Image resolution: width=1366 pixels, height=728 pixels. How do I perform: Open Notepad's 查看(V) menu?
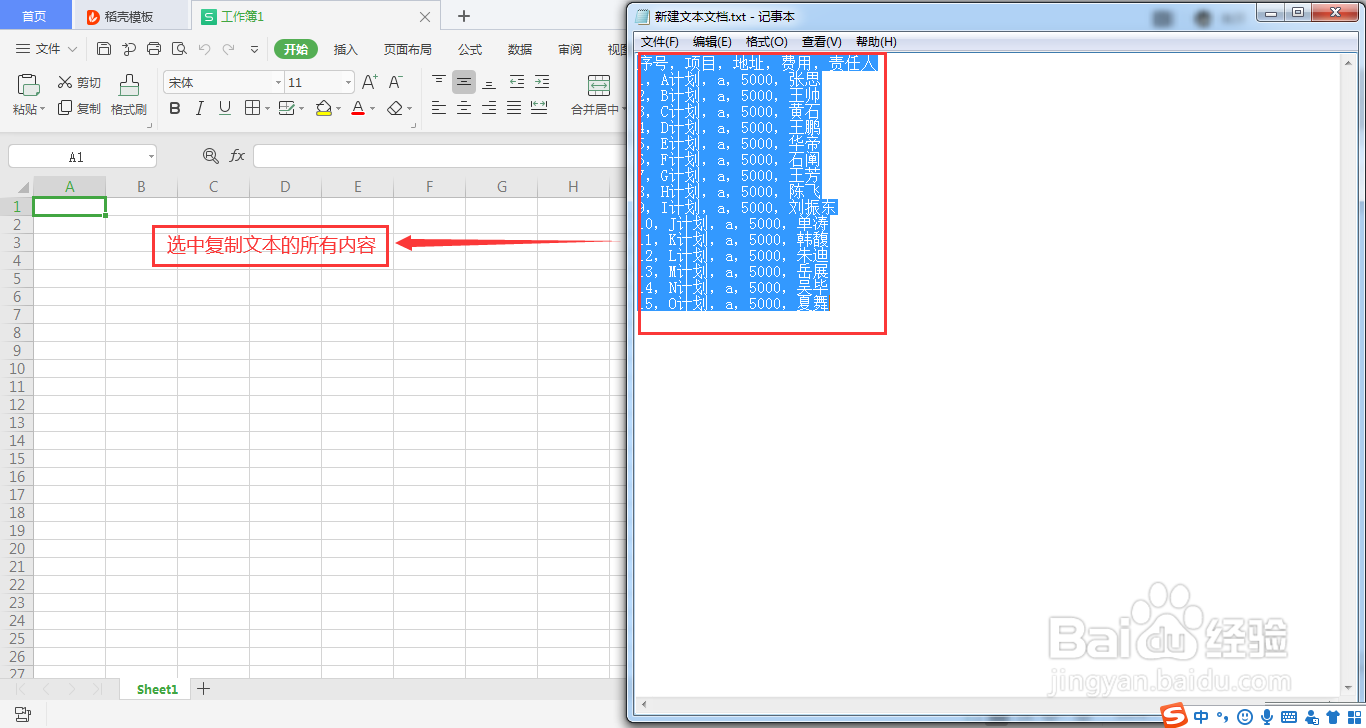tap(821, 41)
